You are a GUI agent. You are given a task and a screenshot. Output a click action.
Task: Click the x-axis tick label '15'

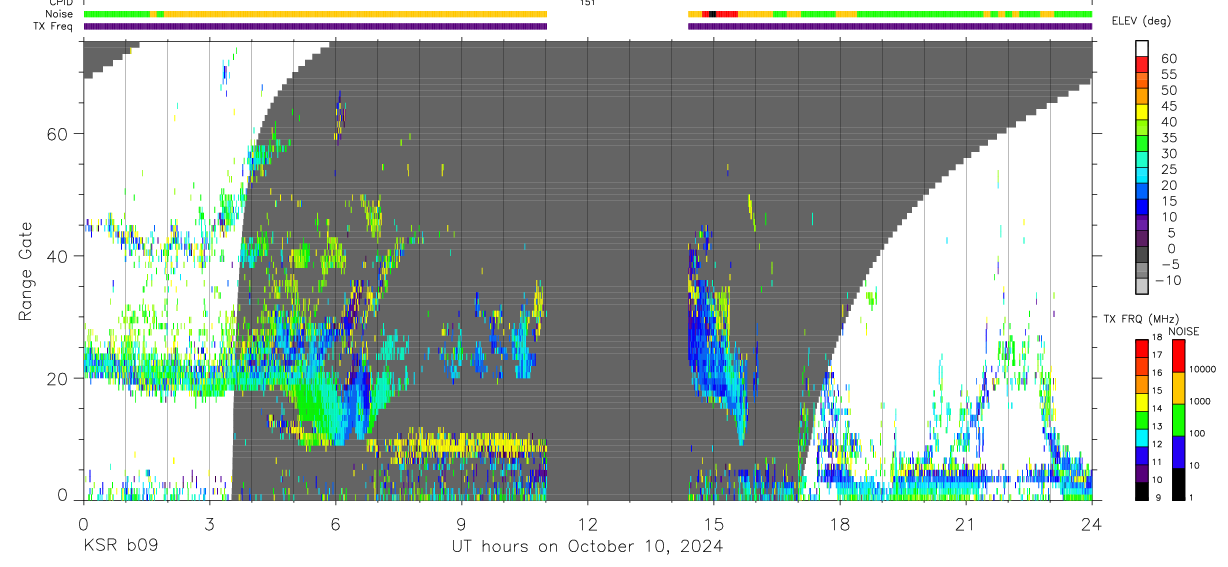pyautogui.click(x=713, y=523)
